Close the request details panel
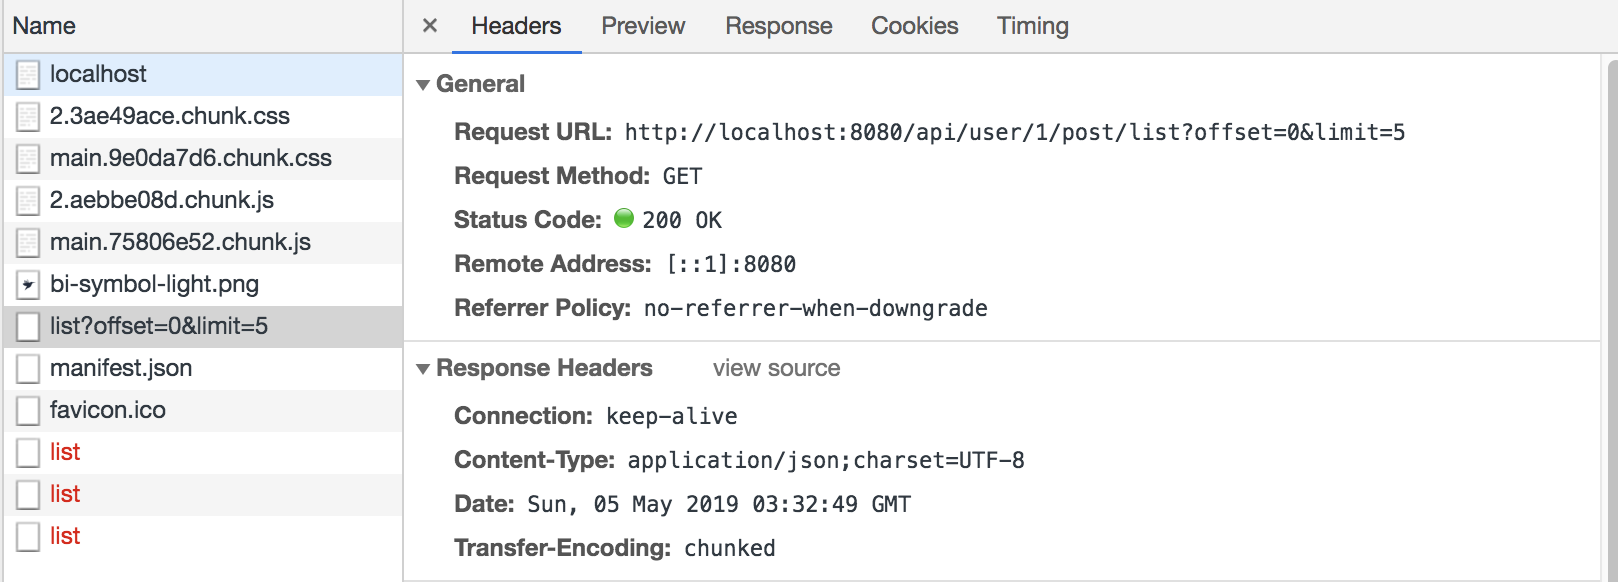 pos(430,26)
